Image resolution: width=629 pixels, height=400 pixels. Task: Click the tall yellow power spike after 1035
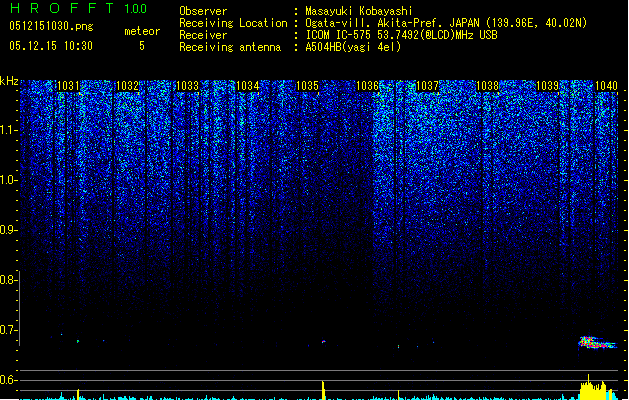(x=323, y=390)
